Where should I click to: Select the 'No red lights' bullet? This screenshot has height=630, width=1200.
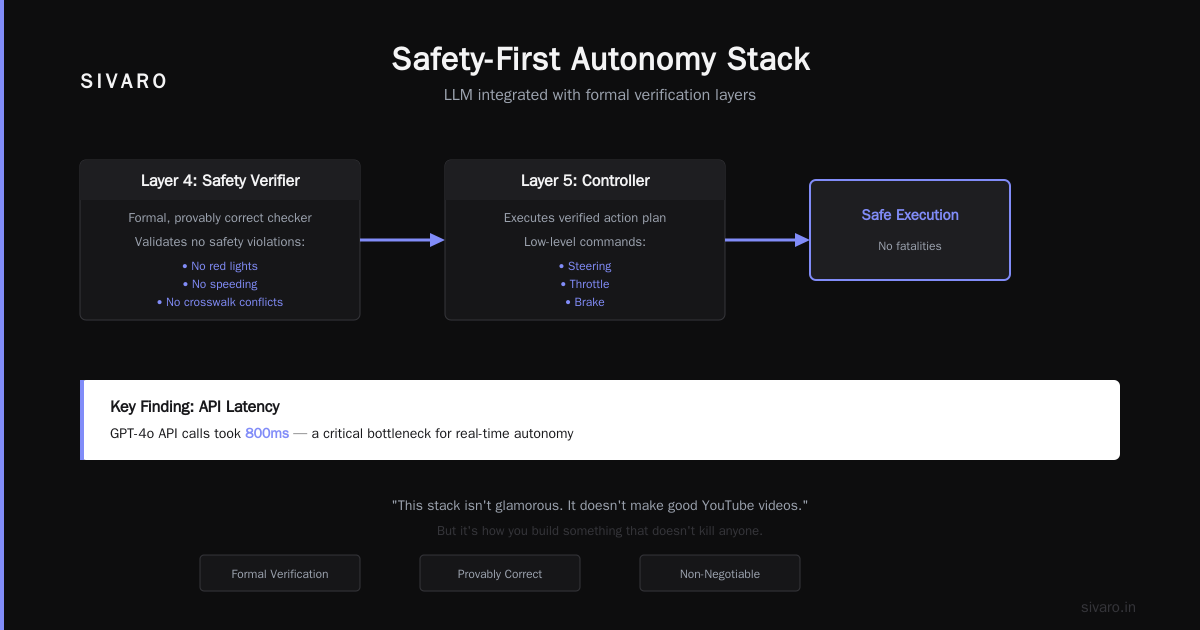pos(220,266)
